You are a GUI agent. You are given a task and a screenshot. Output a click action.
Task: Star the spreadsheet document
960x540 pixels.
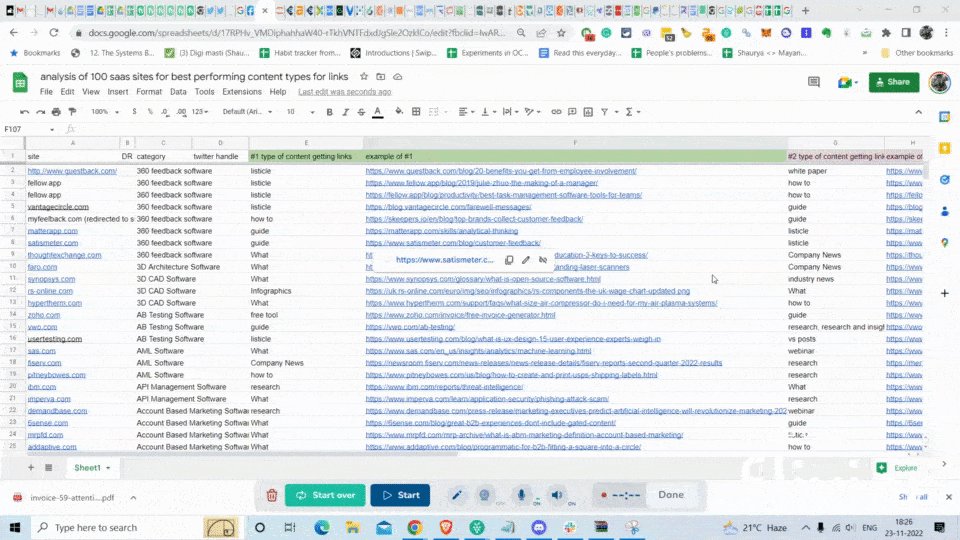tap(364, 77)
